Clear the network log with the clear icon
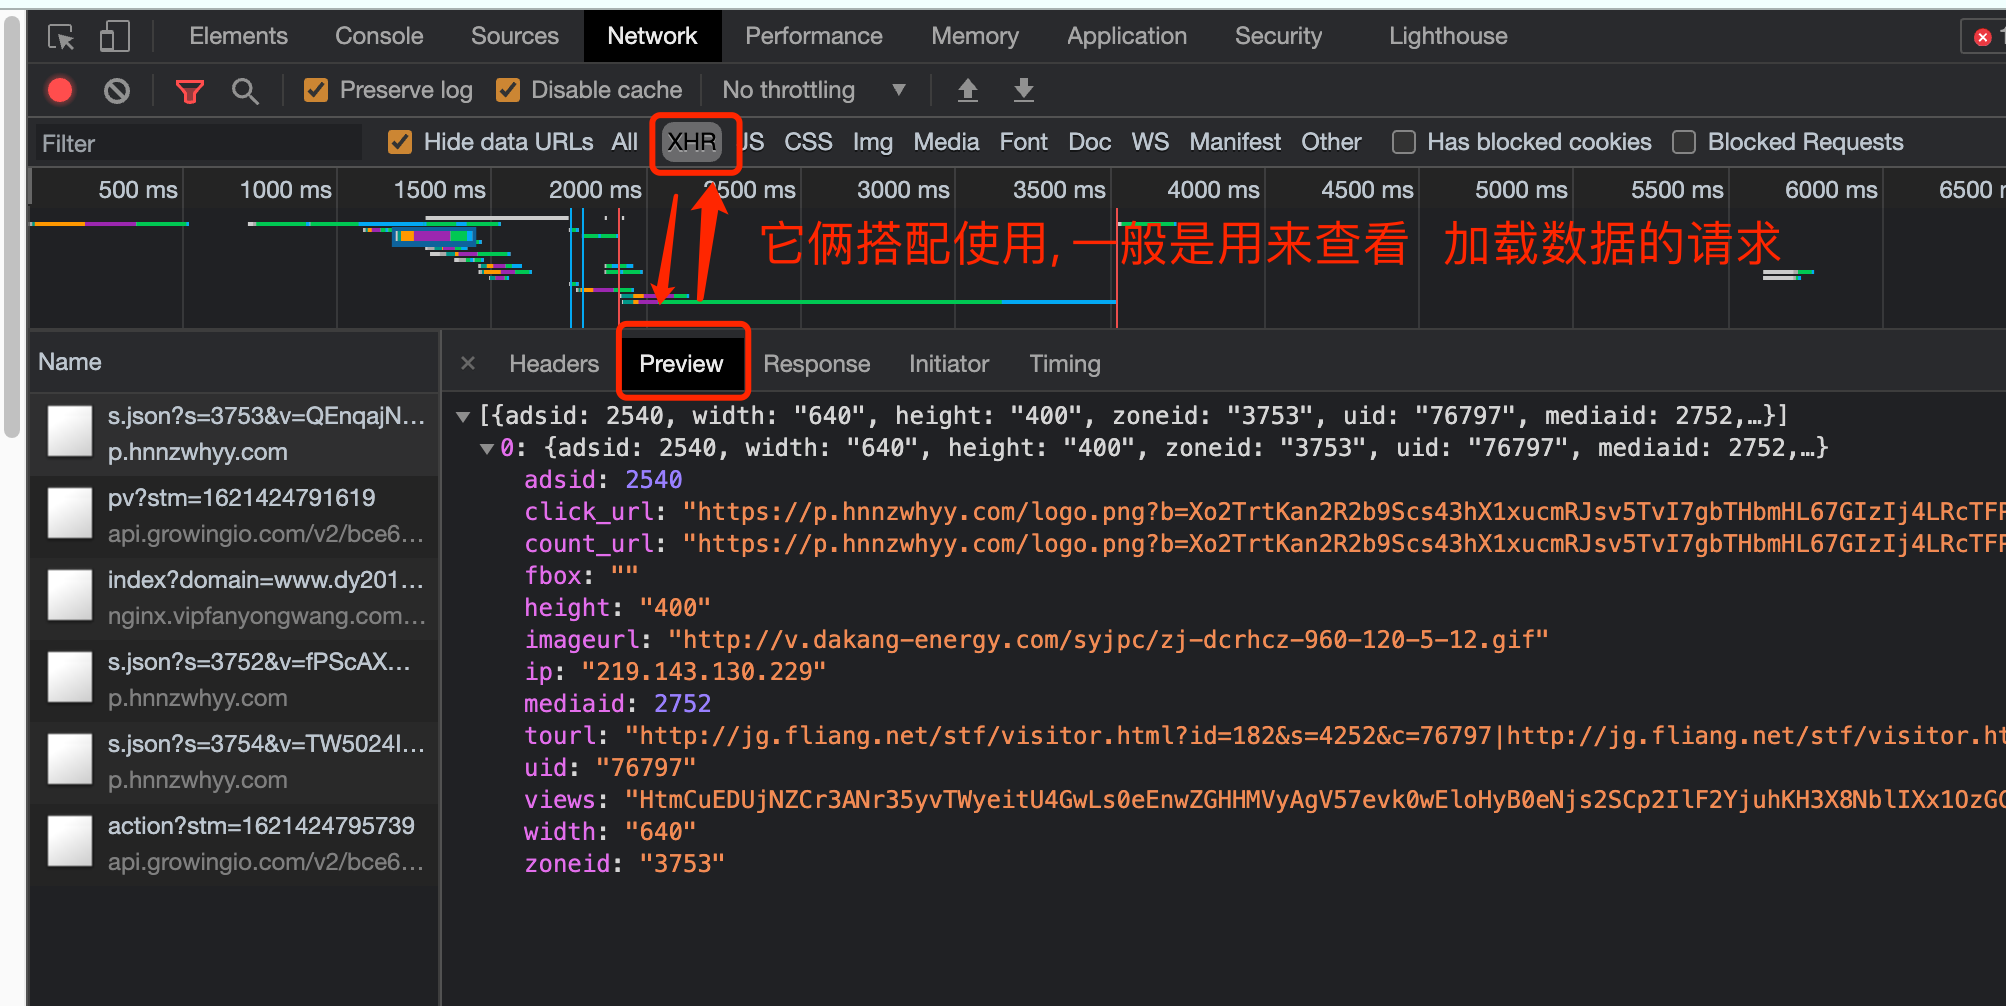 [x=117, y=91]
